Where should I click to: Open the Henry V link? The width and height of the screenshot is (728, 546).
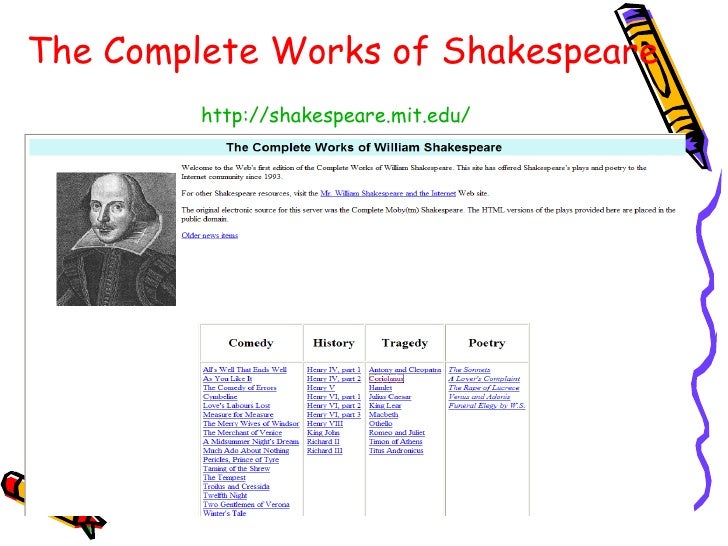321,388
